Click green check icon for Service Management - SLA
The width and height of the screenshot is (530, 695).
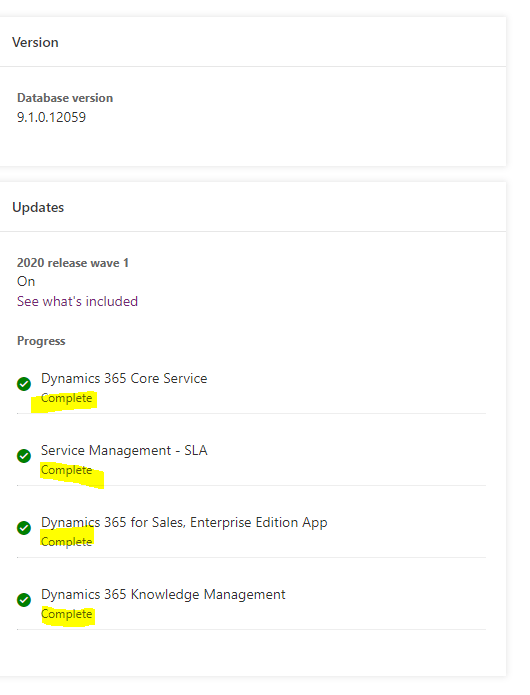pos(24,456)
